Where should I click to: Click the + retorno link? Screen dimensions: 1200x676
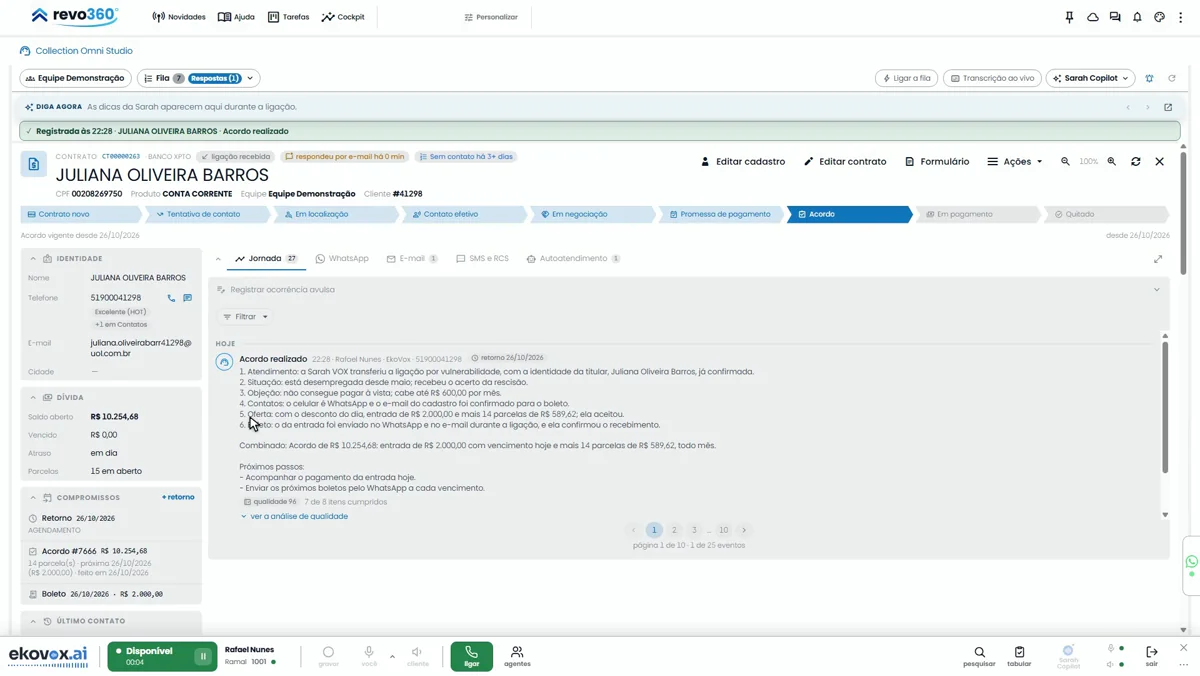[x=178, y=497]
